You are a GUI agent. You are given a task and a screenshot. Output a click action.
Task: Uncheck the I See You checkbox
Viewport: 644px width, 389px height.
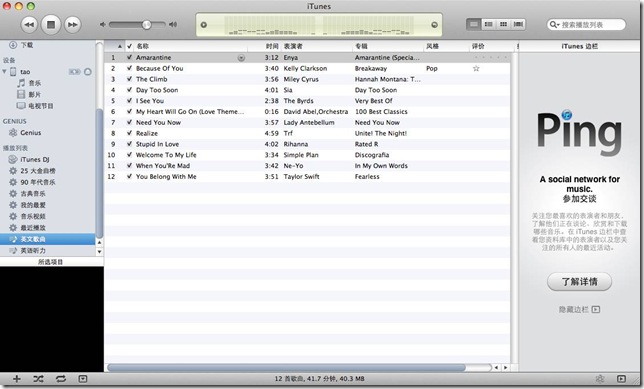[129, 101]
